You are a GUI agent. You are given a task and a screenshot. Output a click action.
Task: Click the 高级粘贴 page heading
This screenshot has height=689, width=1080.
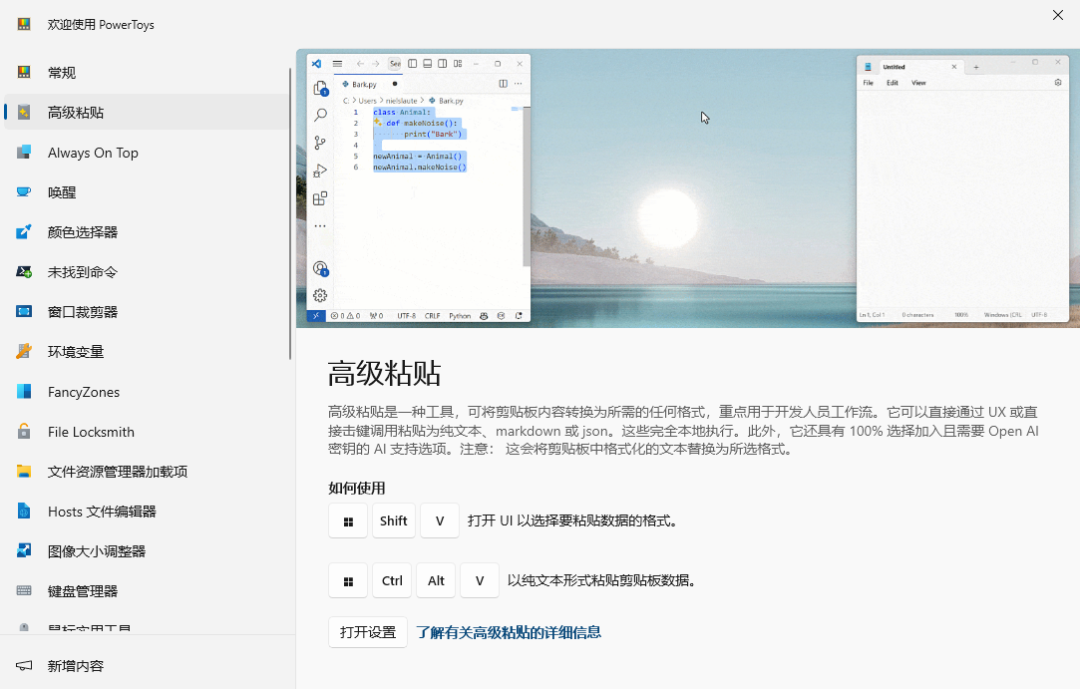384,373
